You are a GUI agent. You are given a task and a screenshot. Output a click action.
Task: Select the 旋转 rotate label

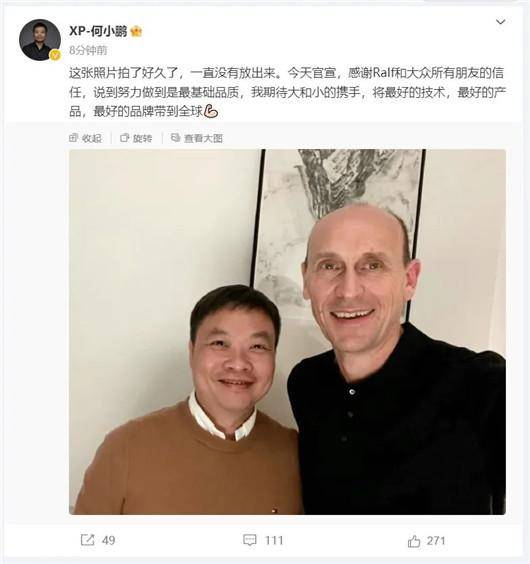(142, 138)
